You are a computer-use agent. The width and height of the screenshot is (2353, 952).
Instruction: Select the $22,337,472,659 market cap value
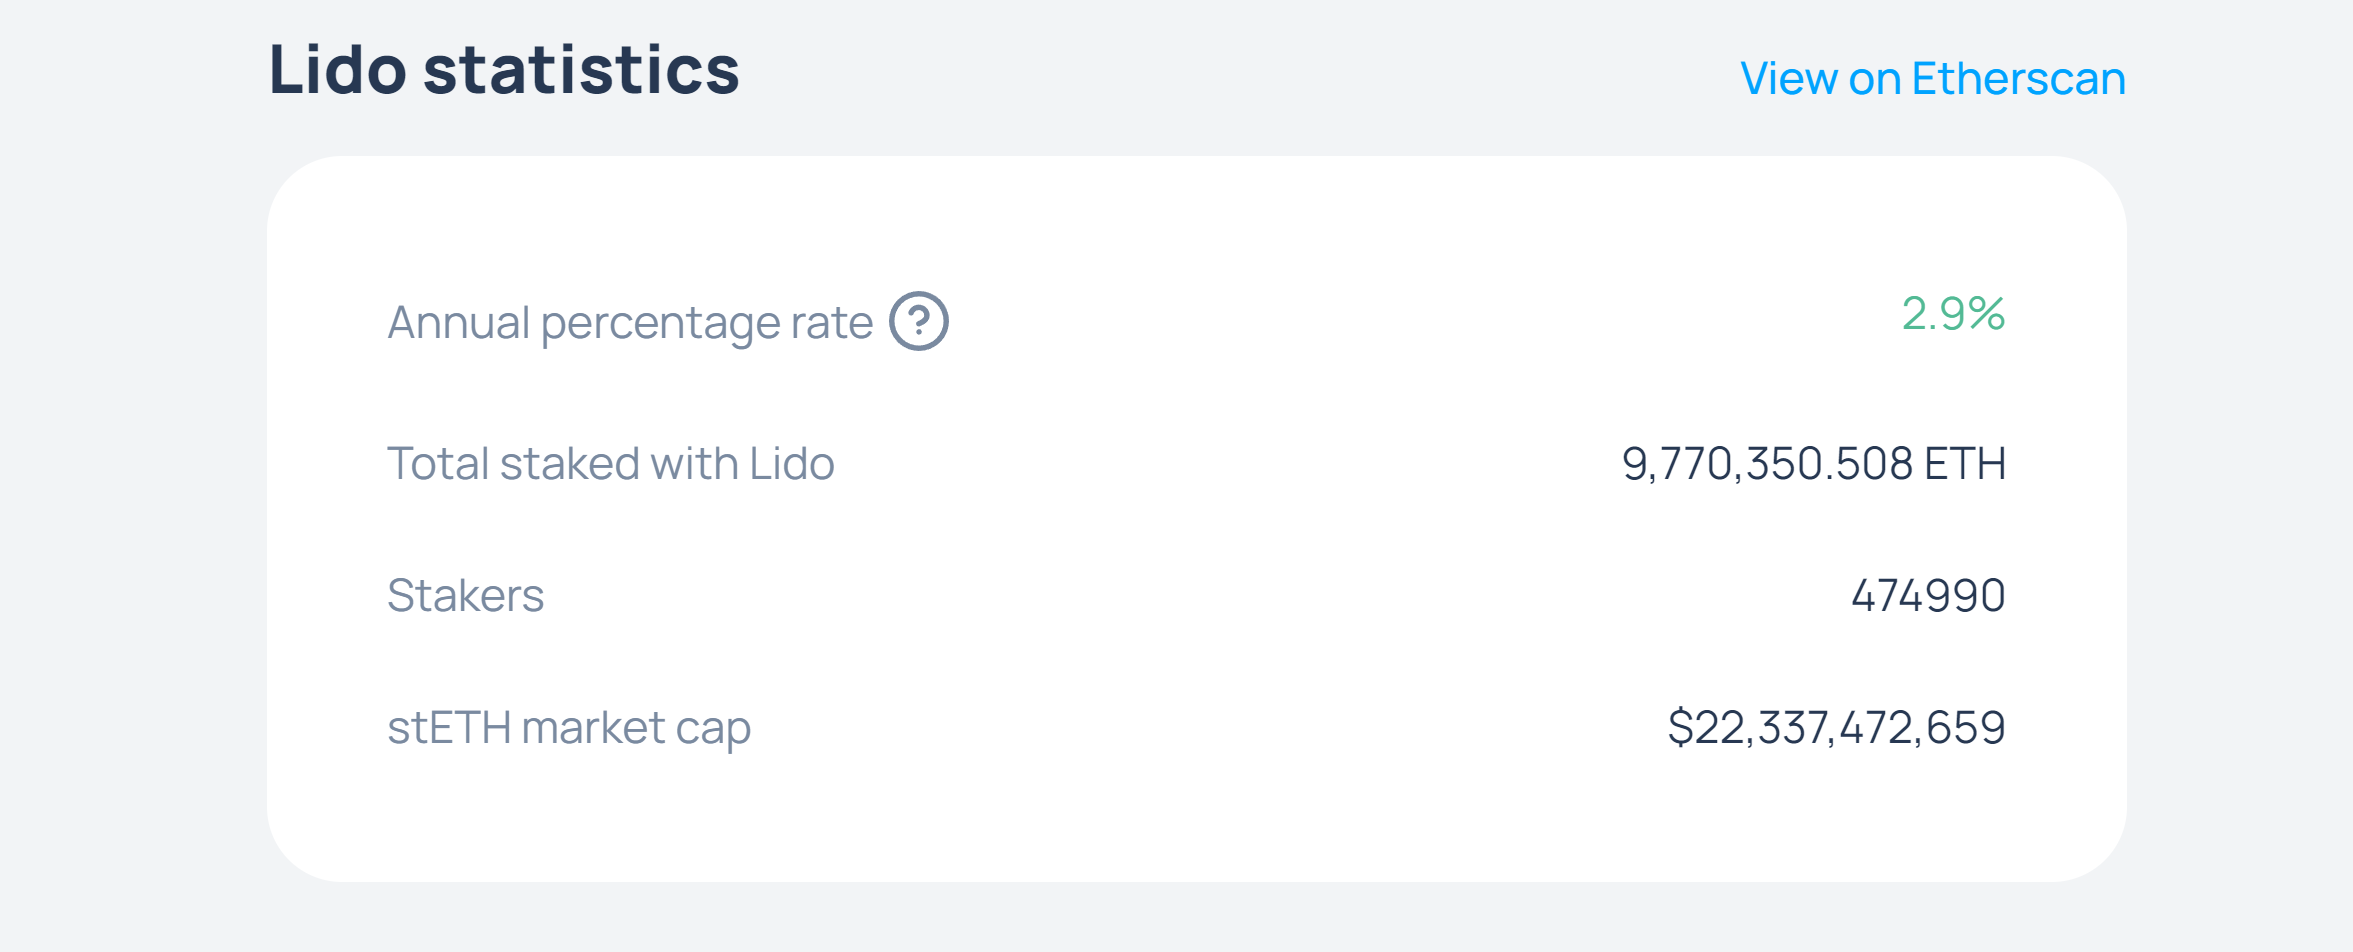click(1836, 727)
